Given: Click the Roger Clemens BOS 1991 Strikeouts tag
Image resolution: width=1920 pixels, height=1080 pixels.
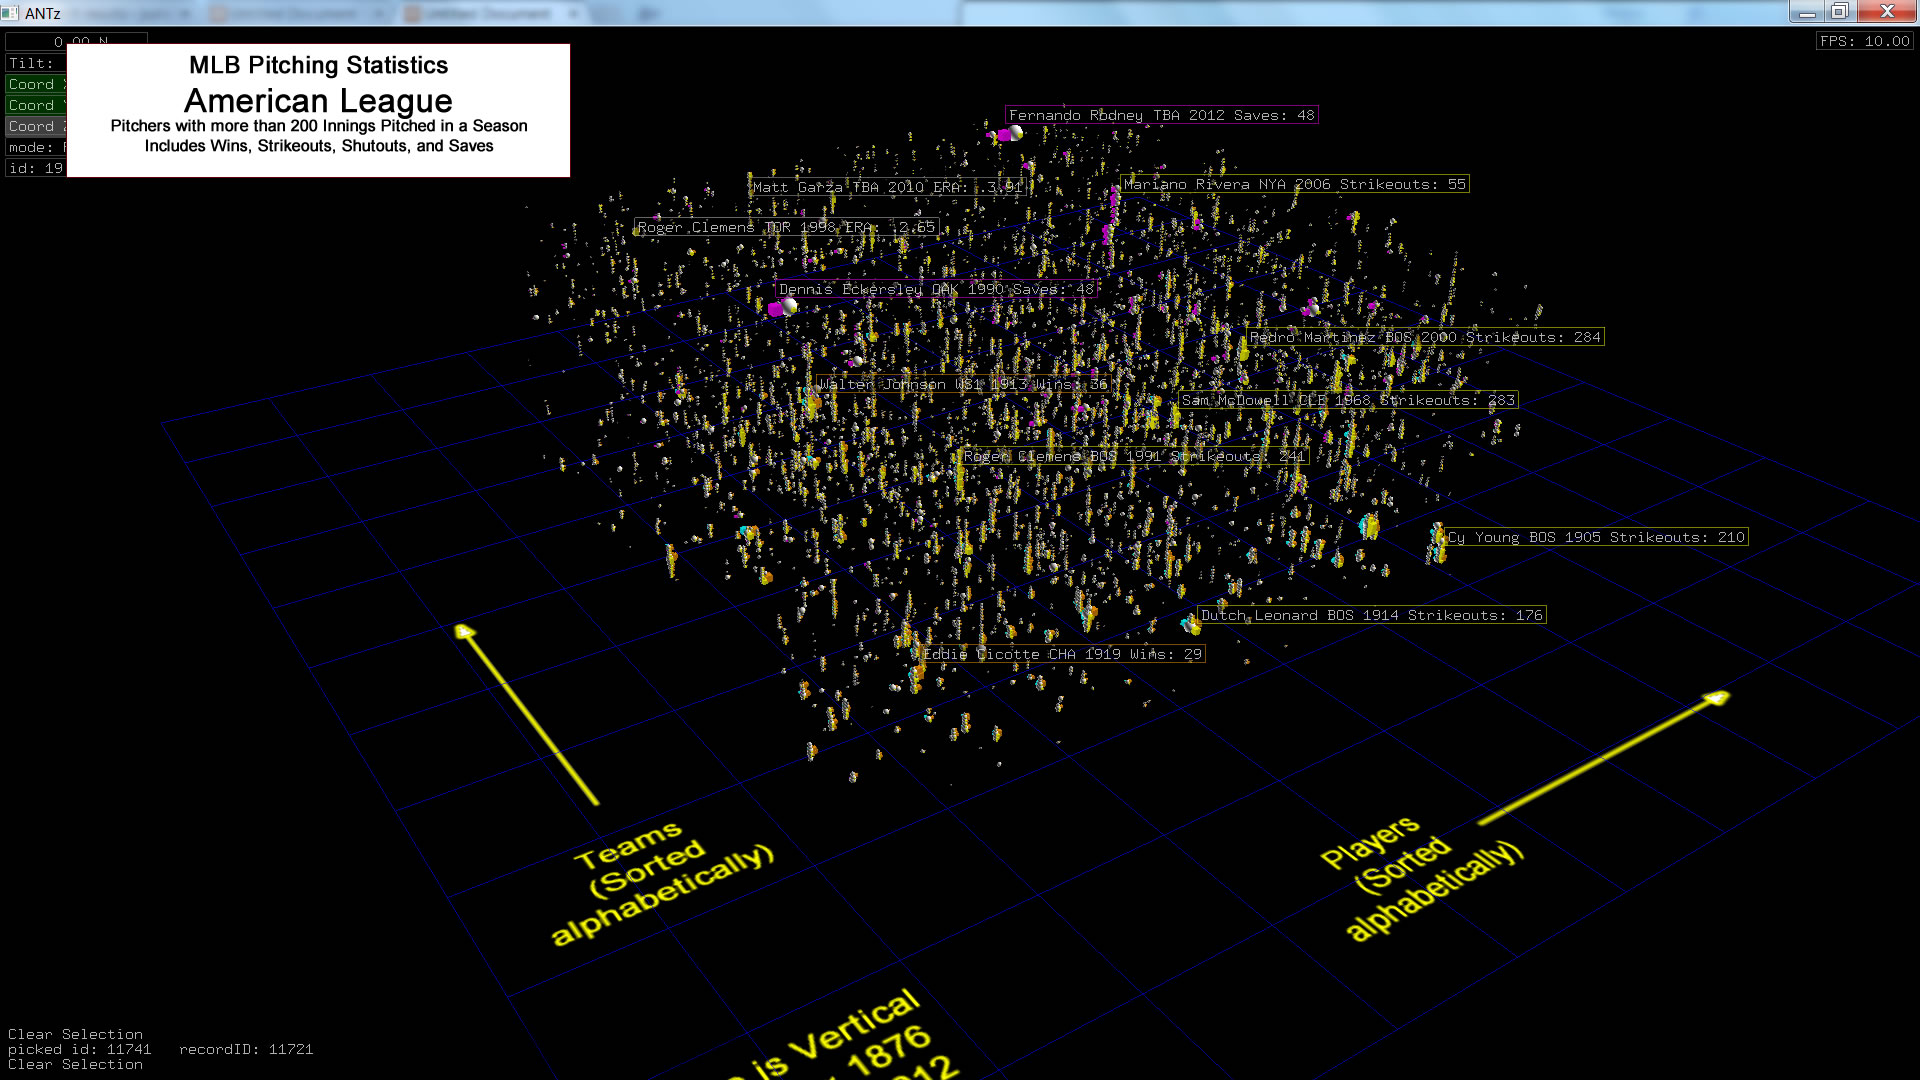Looking at the screenshot, I should click(1134, 456).
